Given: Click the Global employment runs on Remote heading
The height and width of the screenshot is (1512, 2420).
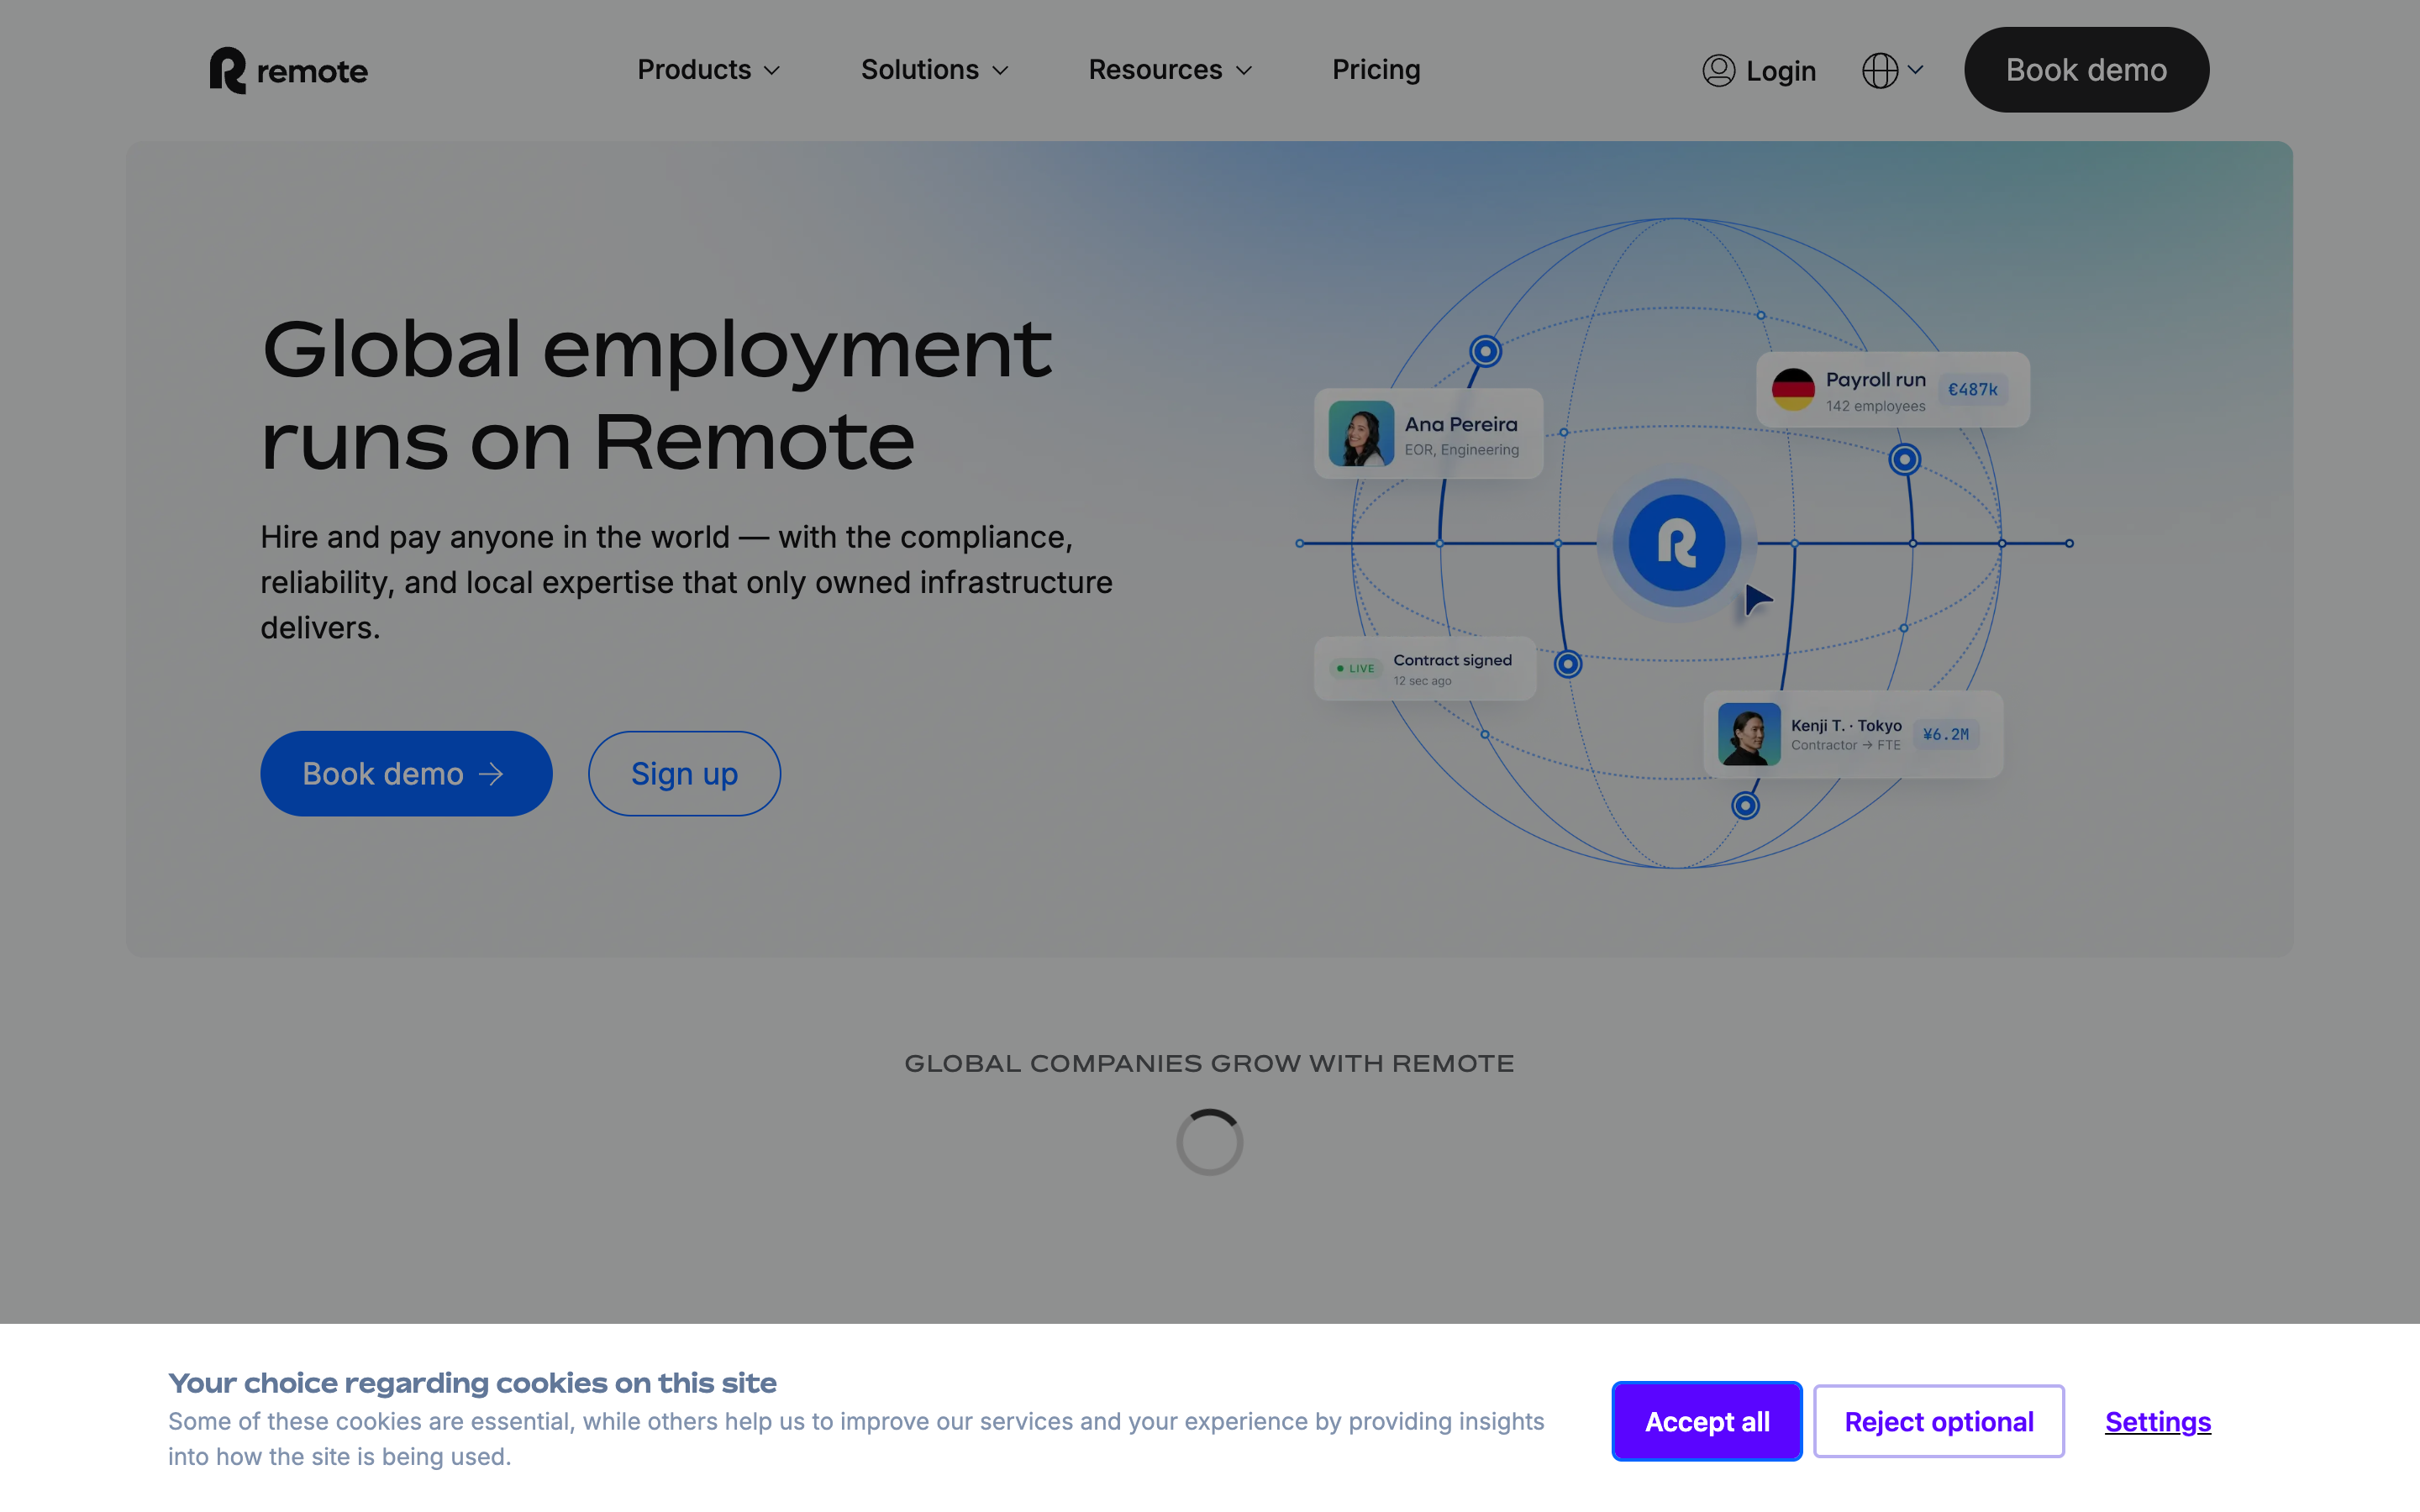Looking at the screenshot, I should coord(656,394).
